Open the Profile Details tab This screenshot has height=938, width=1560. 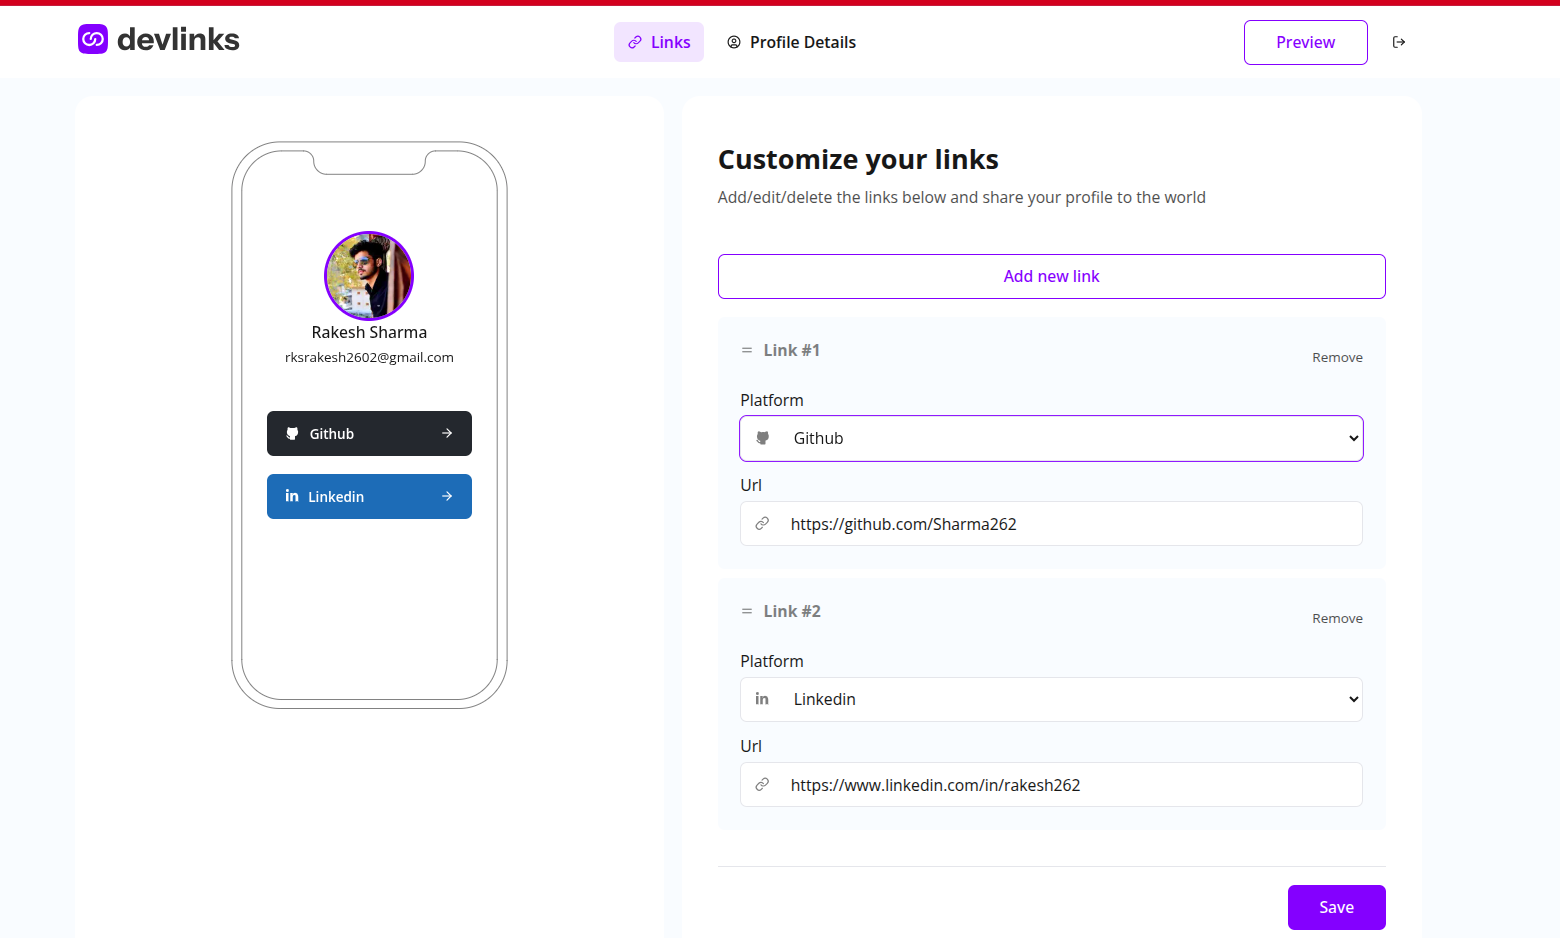pos(791,42)
